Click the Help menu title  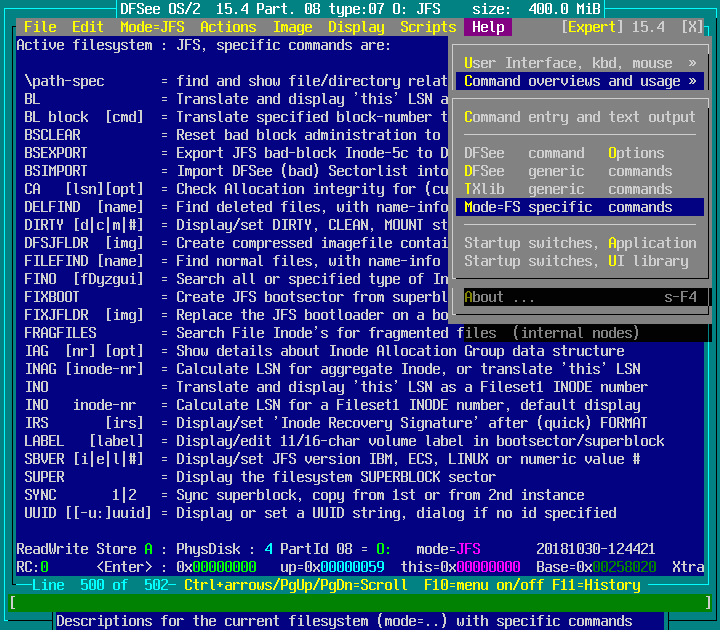[488, 27]
